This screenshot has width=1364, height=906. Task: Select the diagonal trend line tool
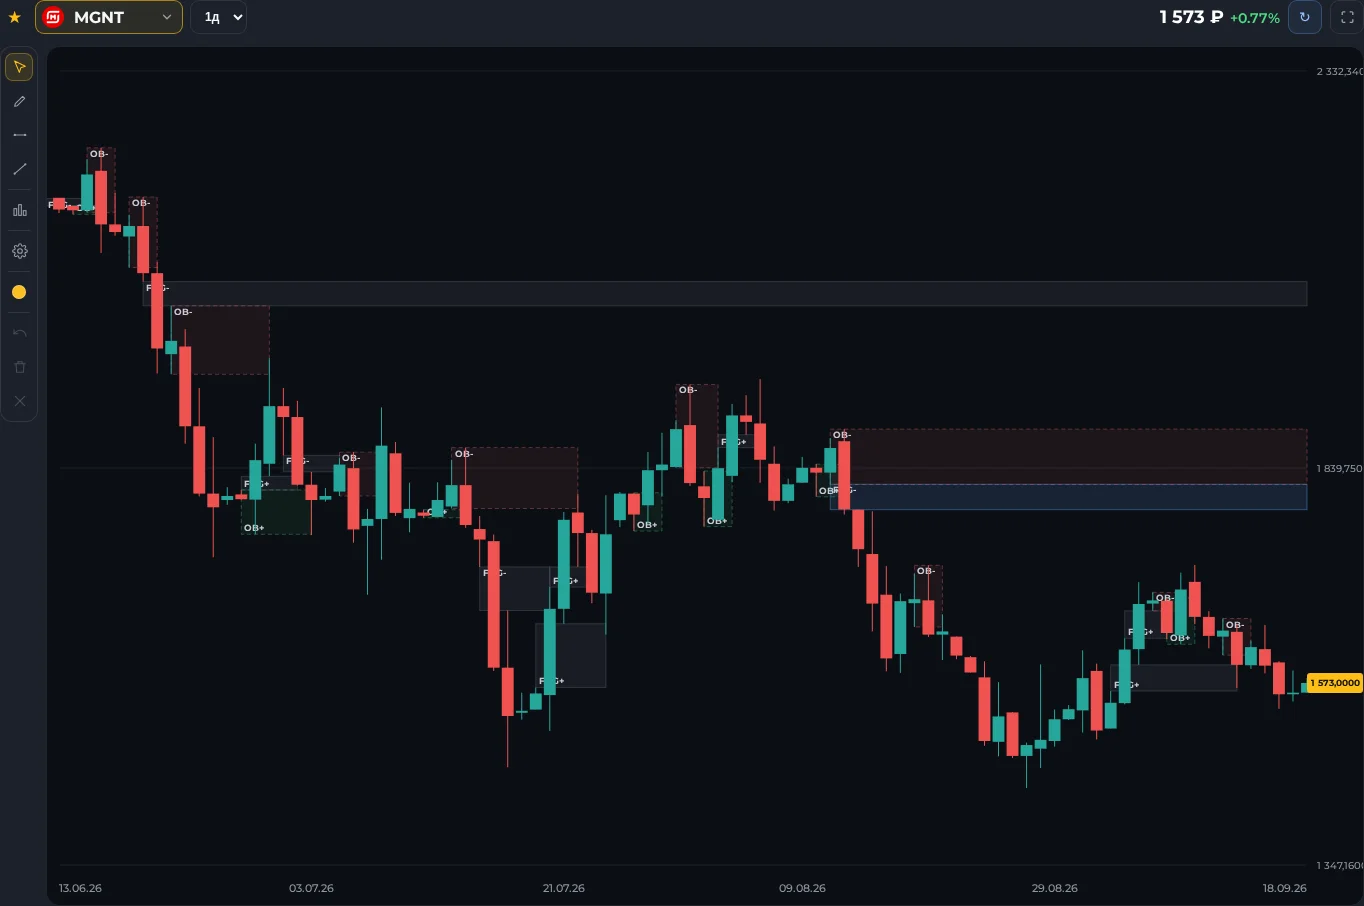pos(19,169)
